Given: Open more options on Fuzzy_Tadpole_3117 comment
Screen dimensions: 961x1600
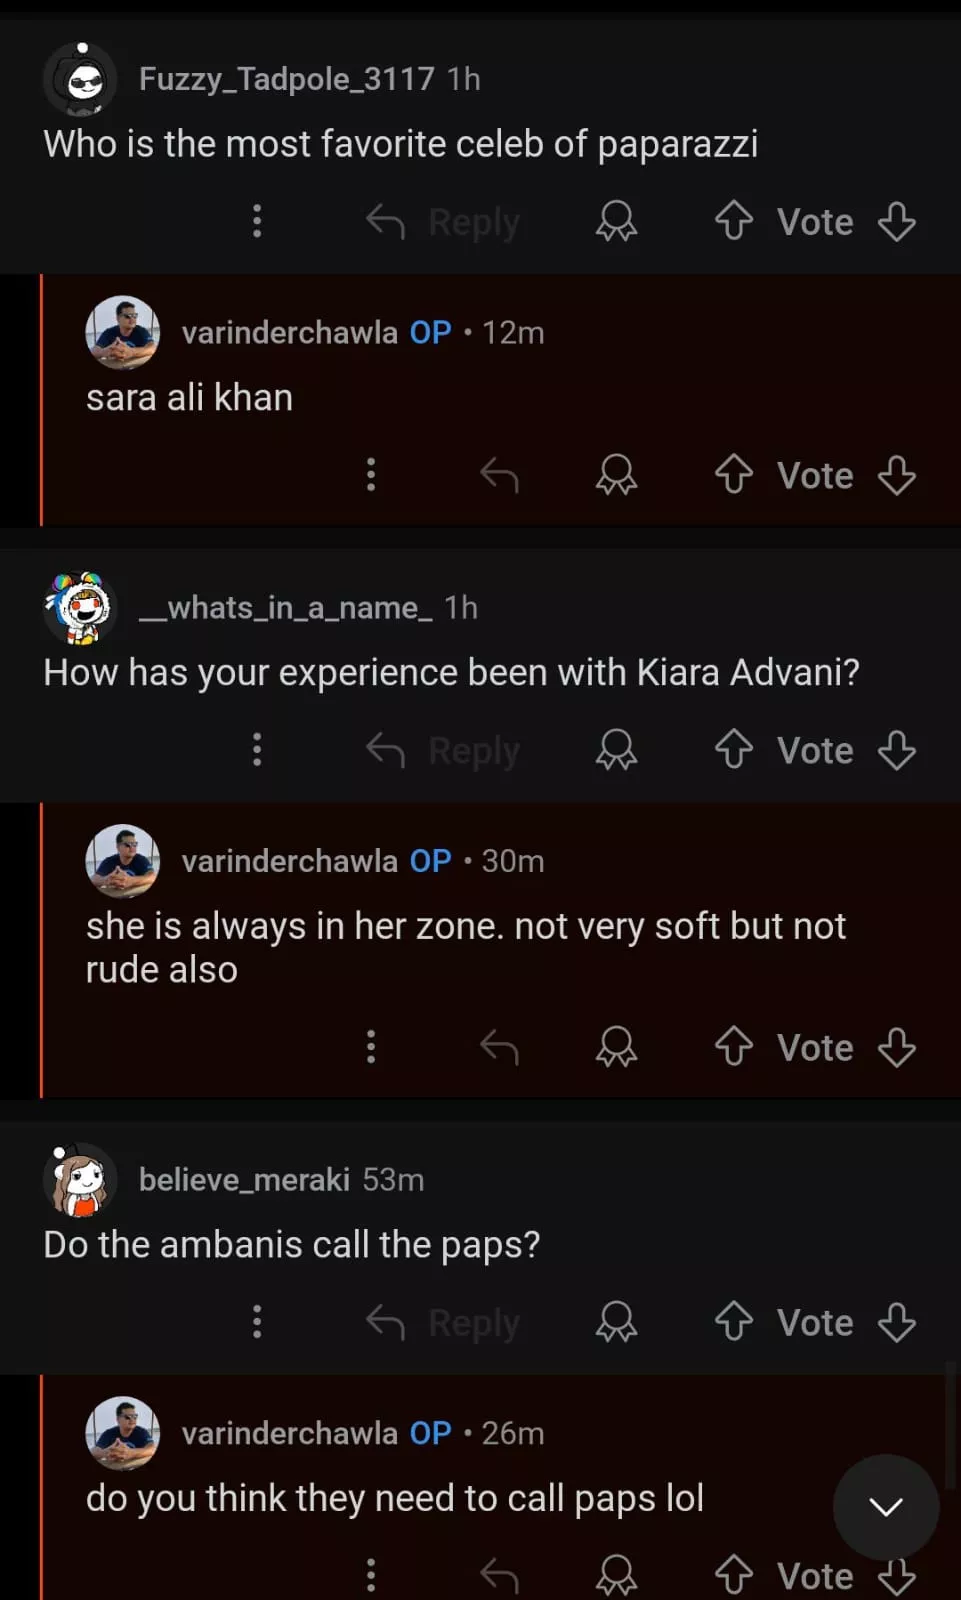Looking at the screenshot, I should (257, 221).
